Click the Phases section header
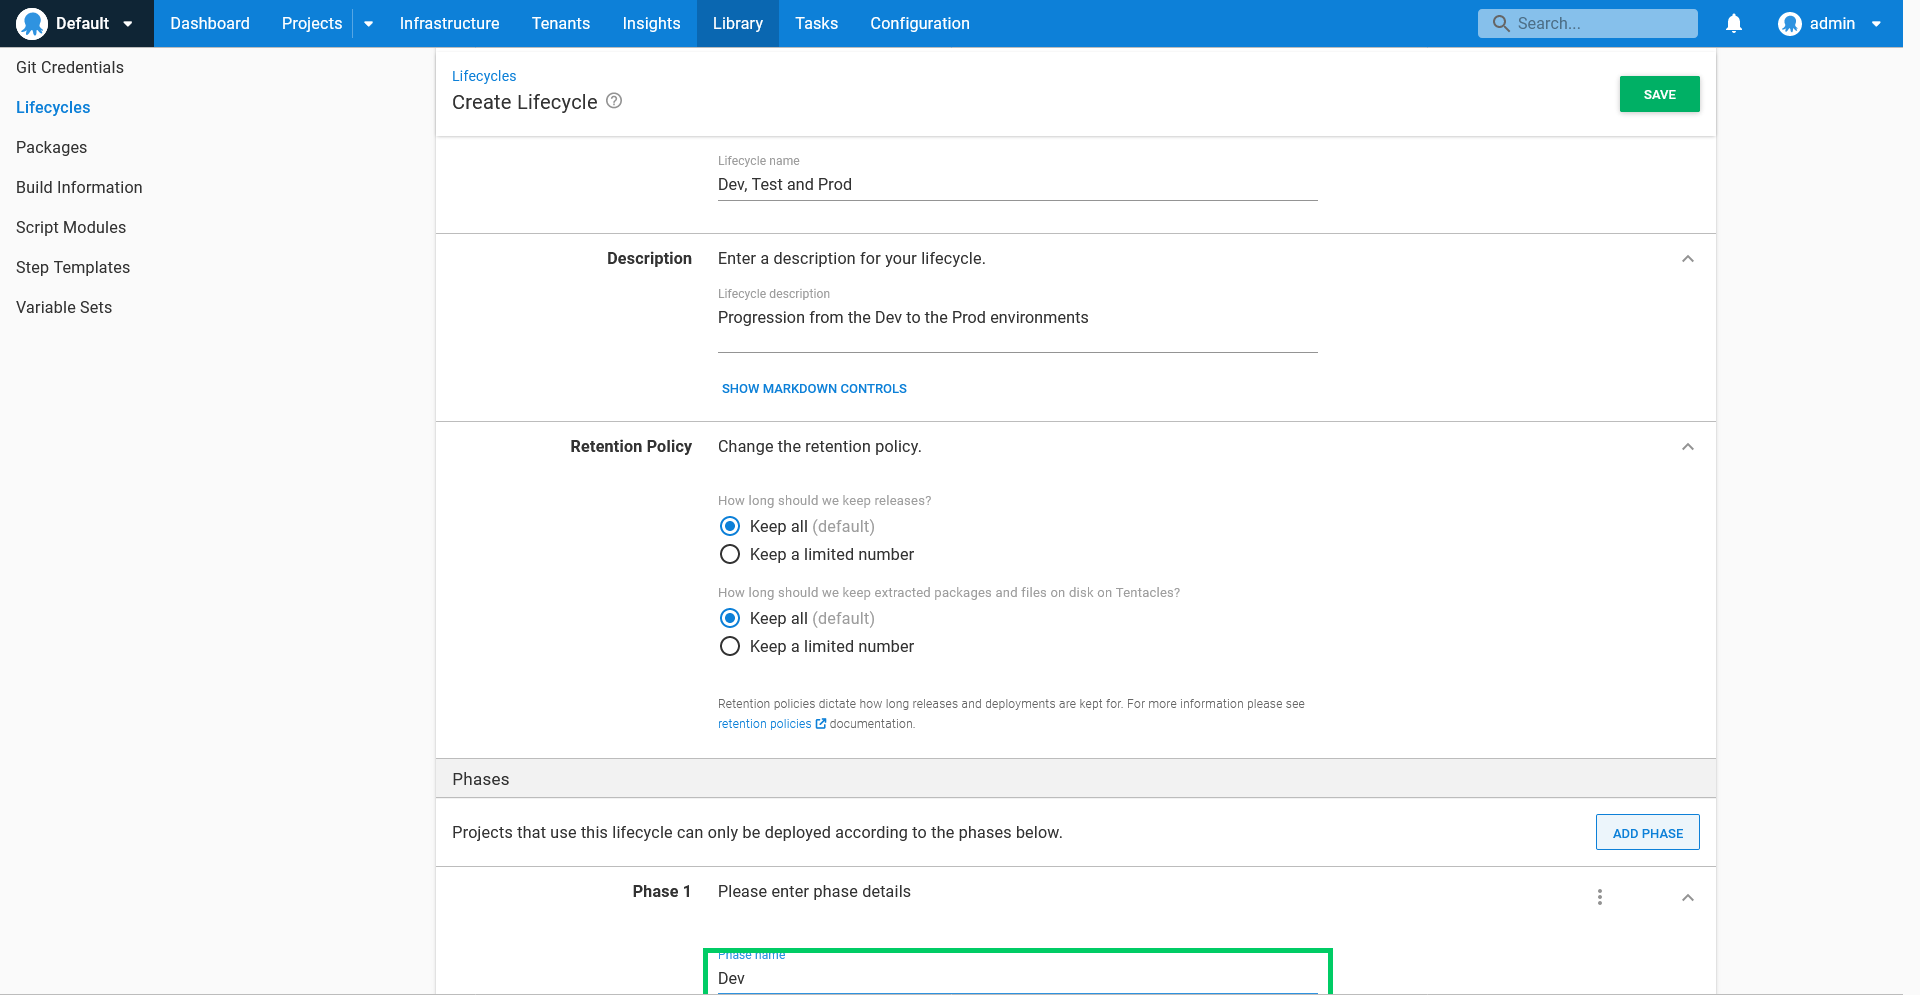Screen dimensions: 1920x995 pos(1076,779)
